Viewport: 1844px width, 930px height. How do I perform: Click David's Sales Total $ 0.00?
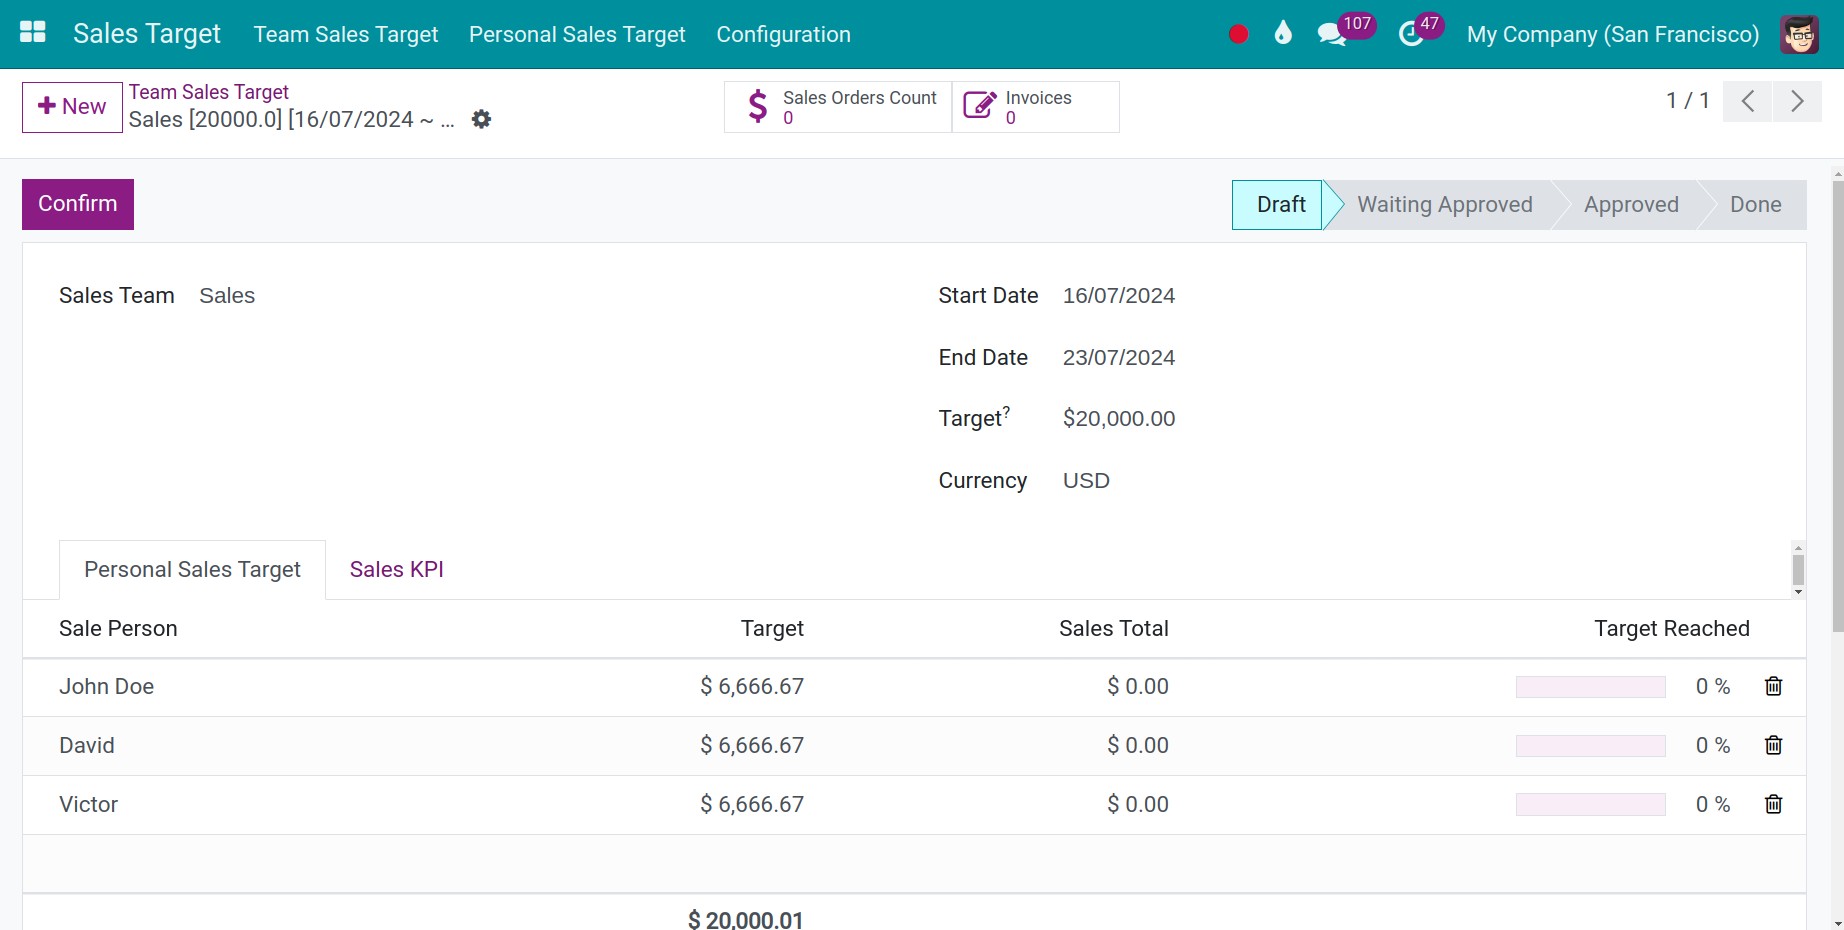1138,746
